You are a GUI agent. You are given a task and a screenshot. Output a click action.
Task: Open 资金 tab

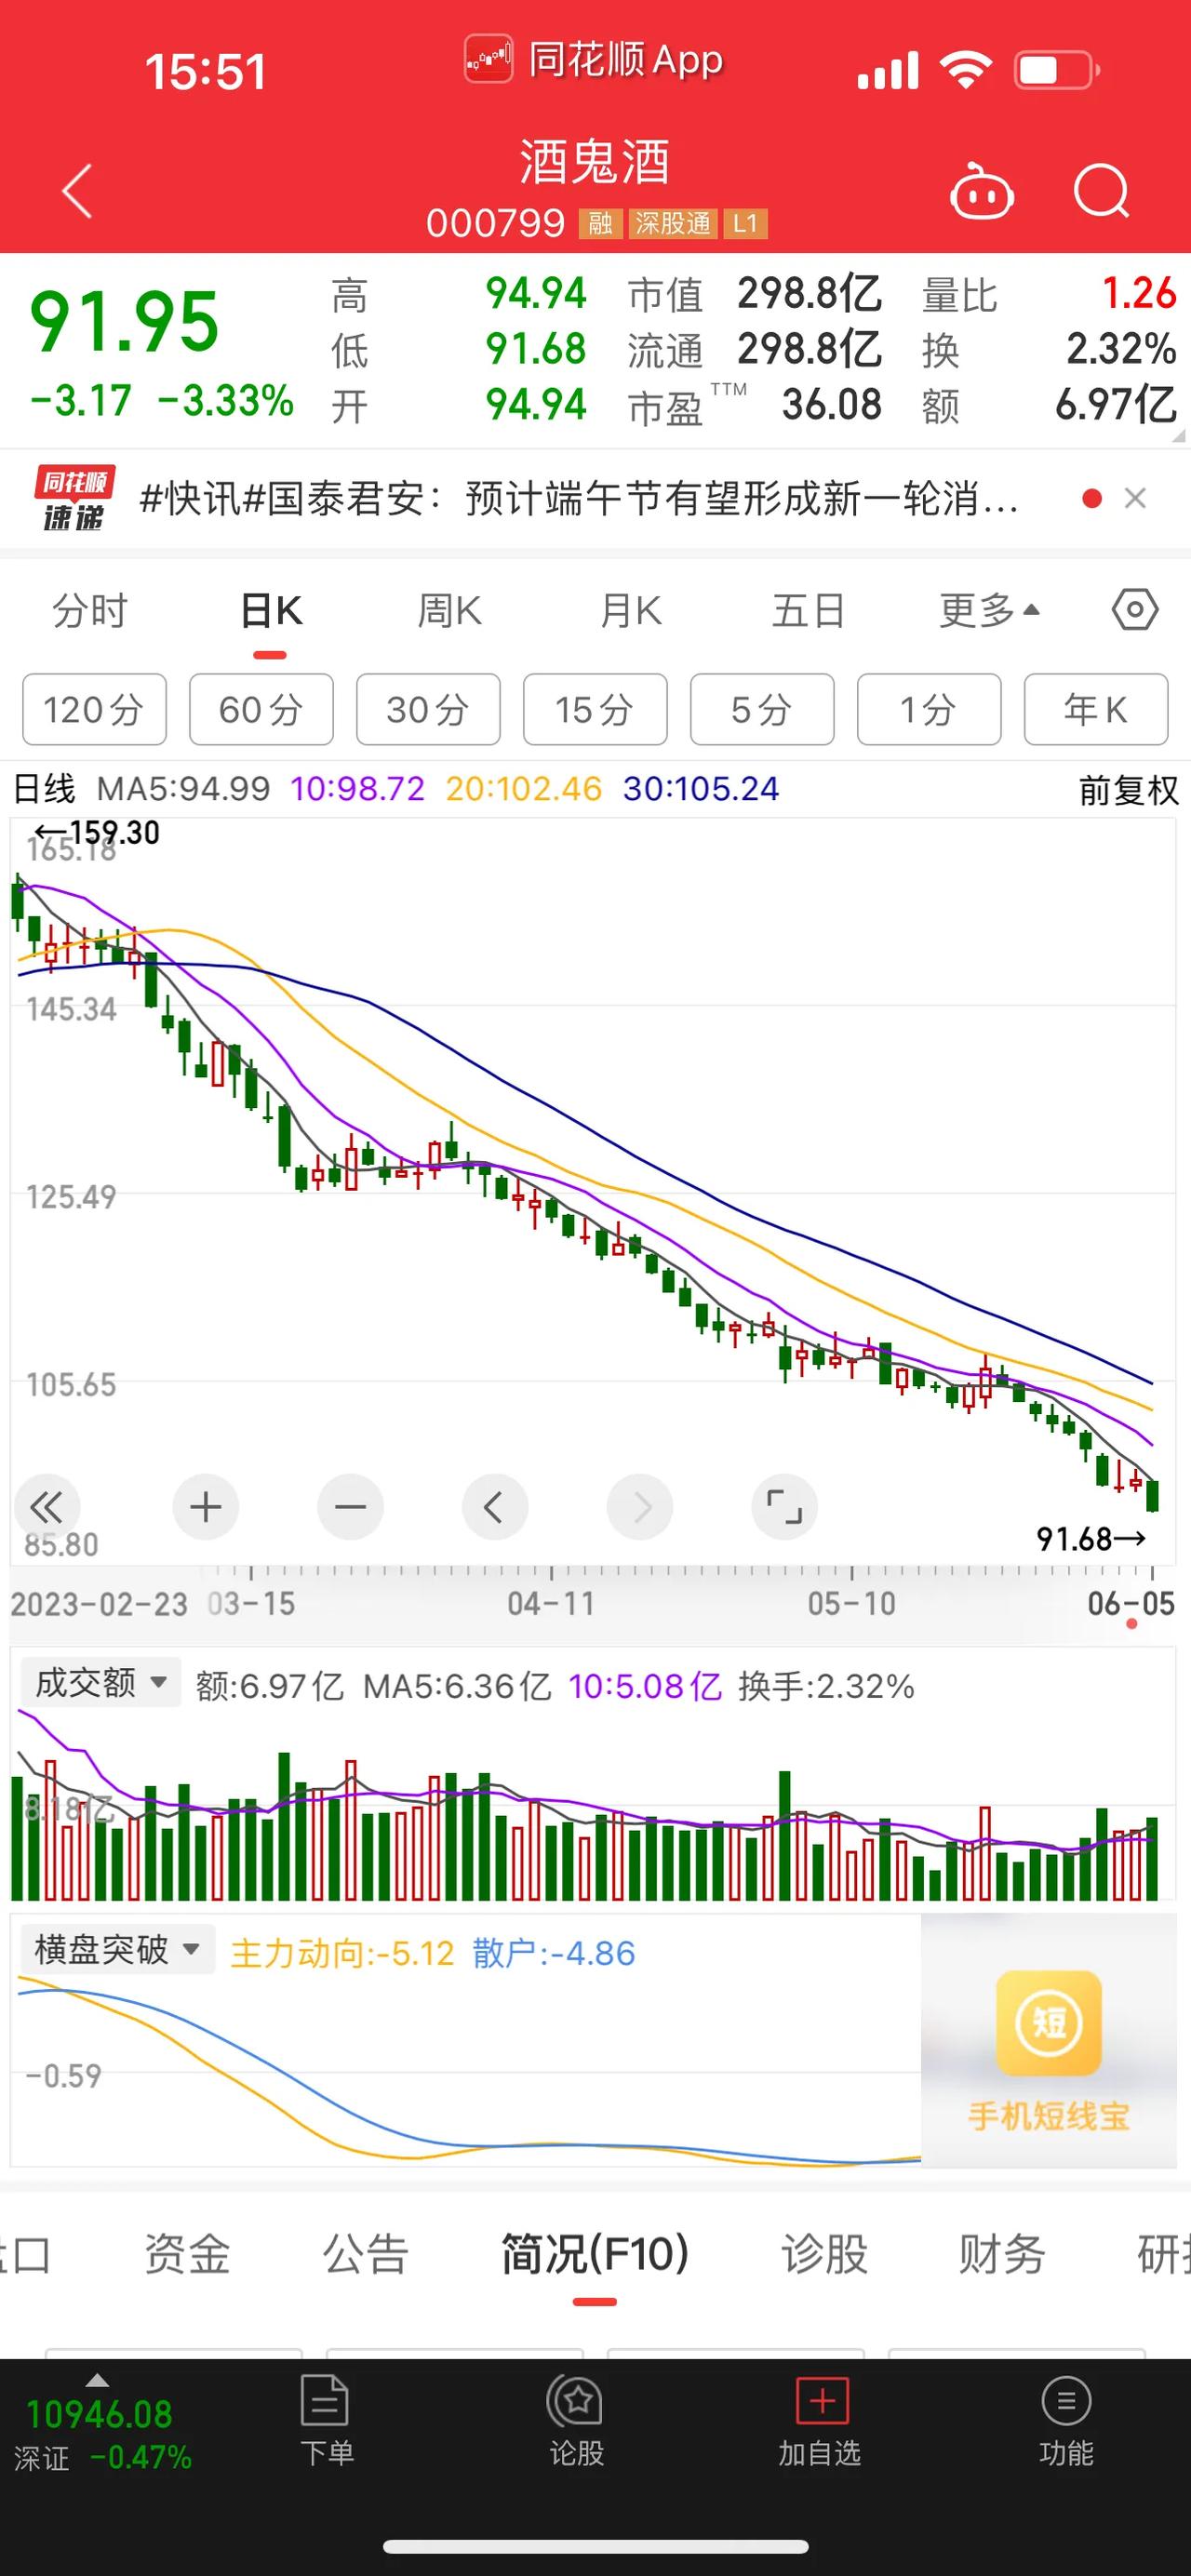point(187,2255)
